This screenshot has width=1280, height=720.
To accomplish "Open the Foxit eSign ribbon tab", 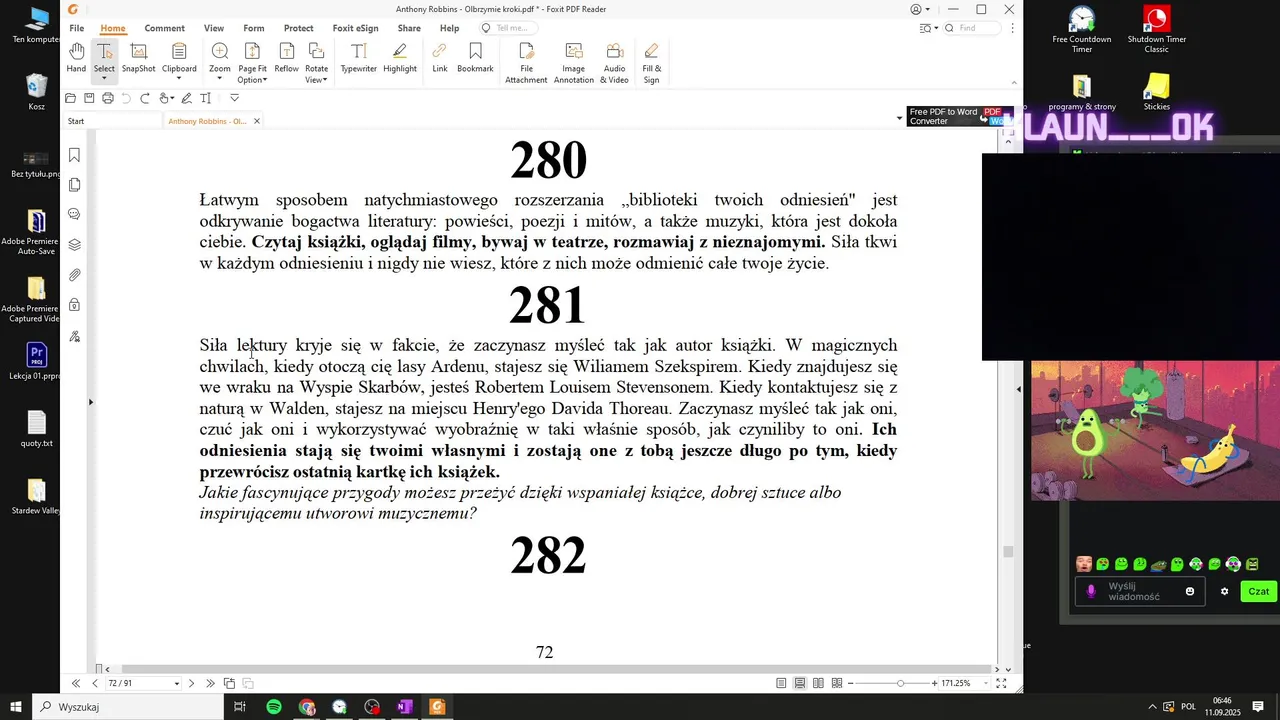I will pos(355,28).
